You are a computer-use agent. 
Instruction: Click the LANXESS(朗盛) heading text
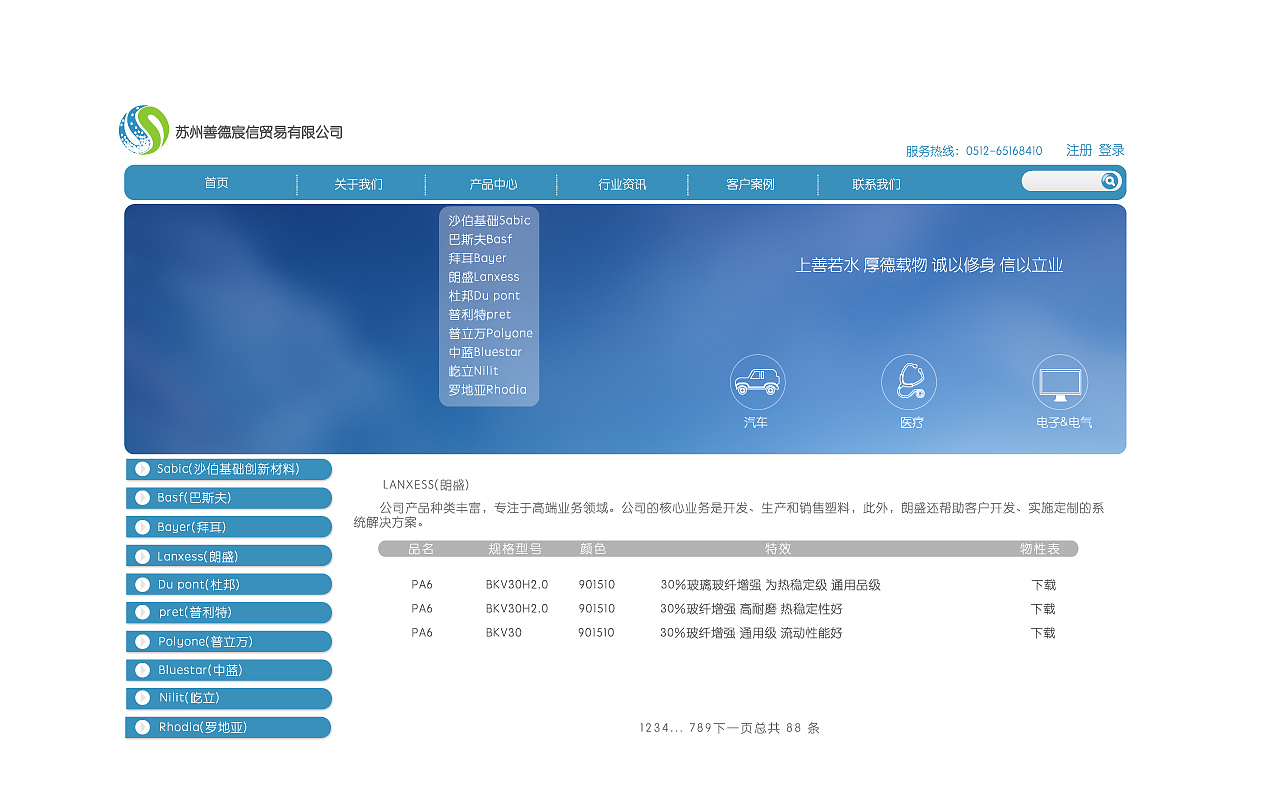click(426, 485)
